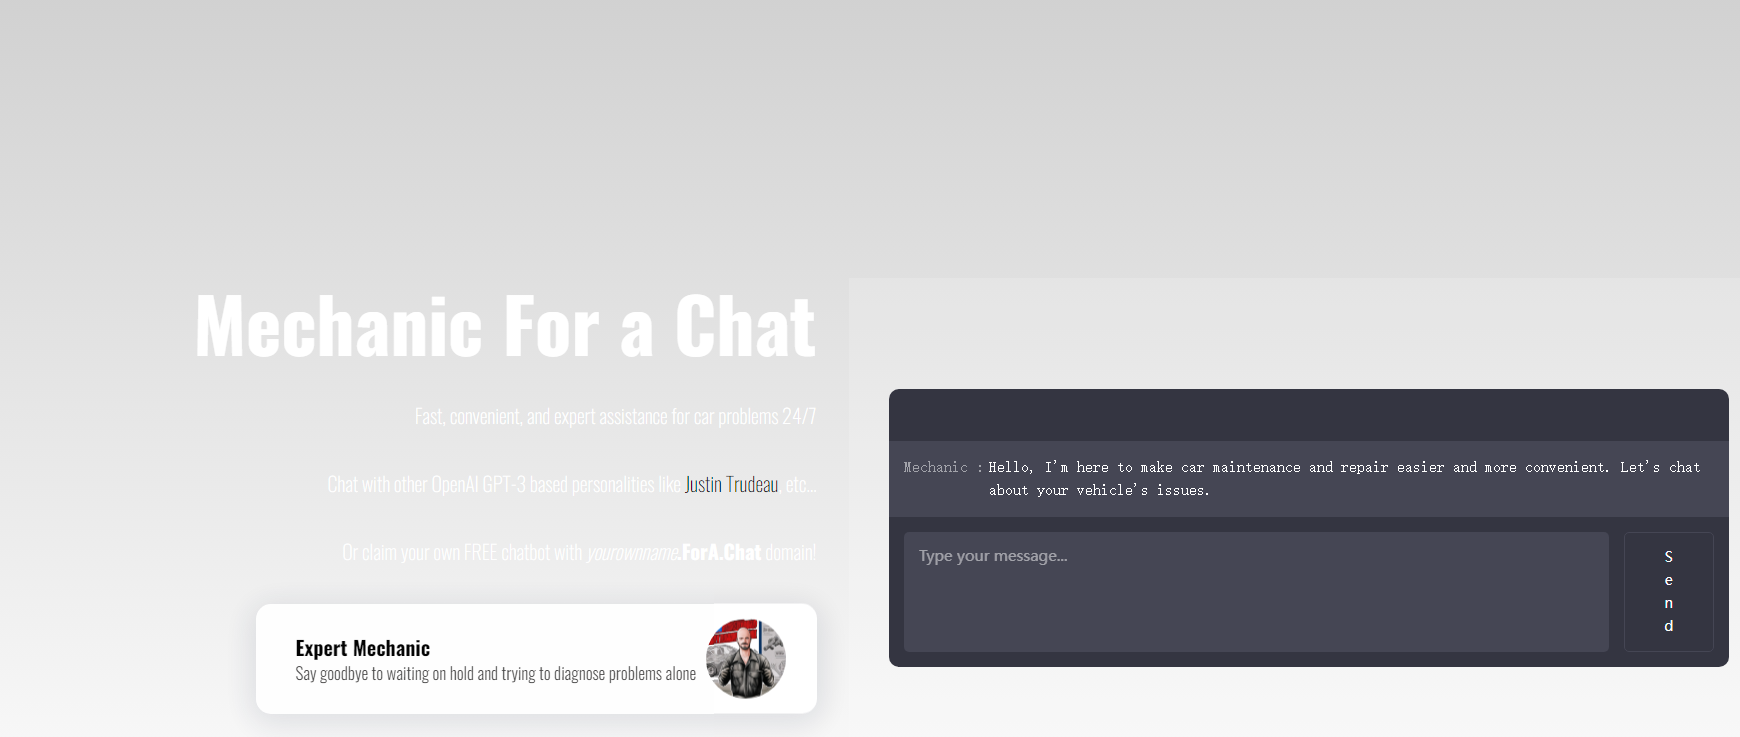Click 'about your vehicle's issues.' message line
The image size is (1740, 737).
coord(1099,490)
